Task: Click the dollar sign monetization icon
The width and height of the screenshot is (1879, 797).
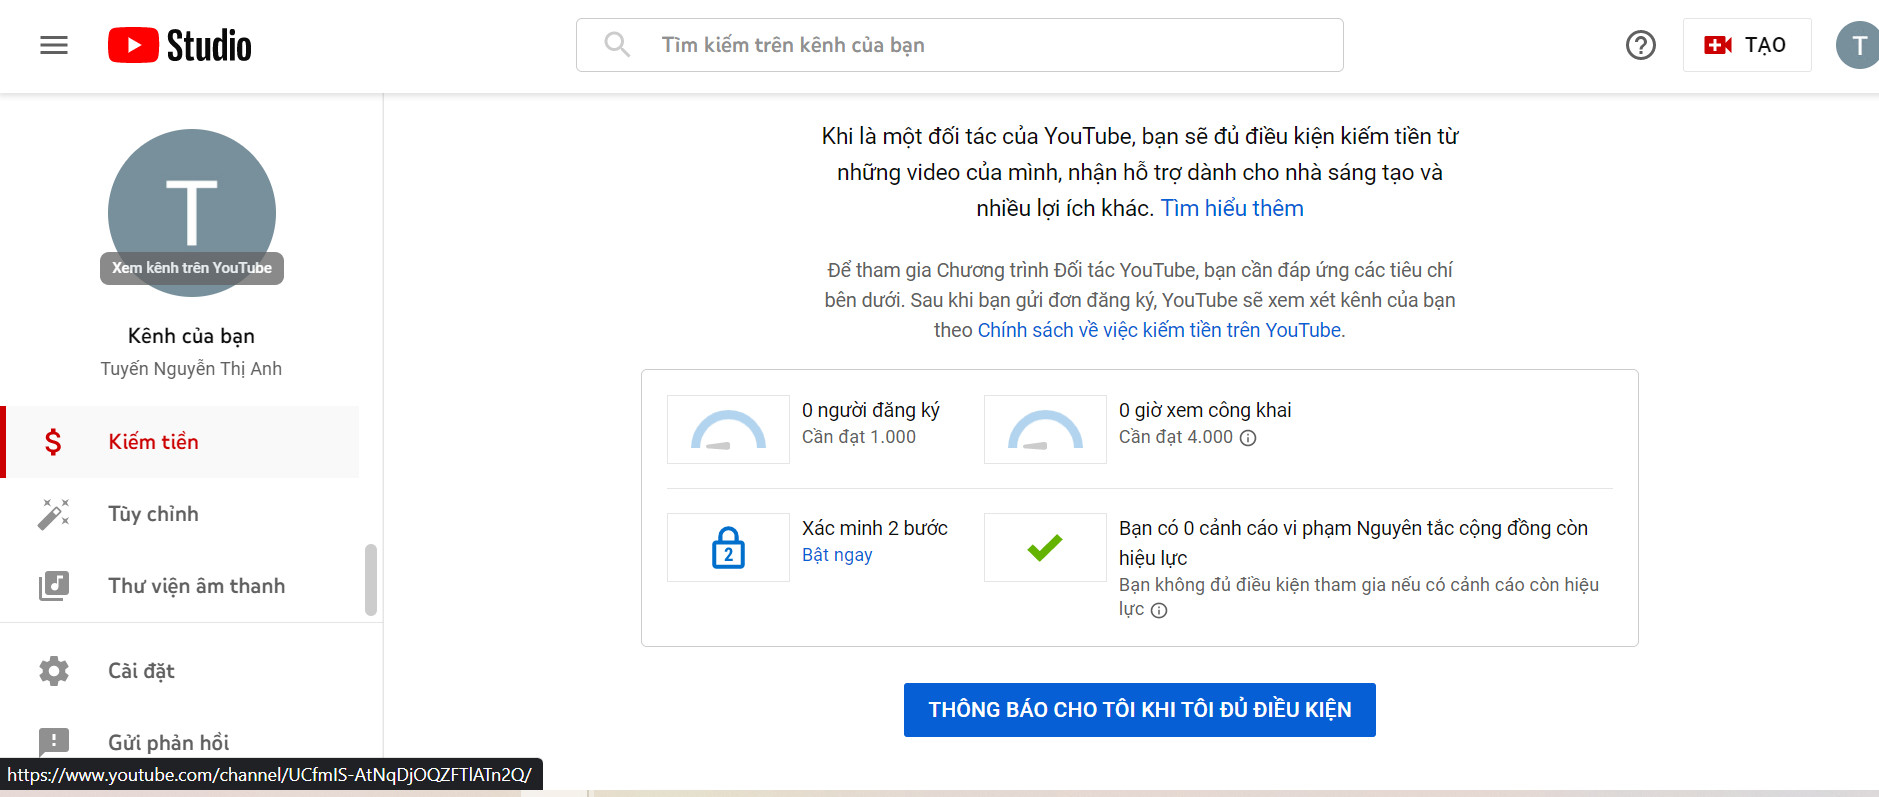Action: click(53, 442)
